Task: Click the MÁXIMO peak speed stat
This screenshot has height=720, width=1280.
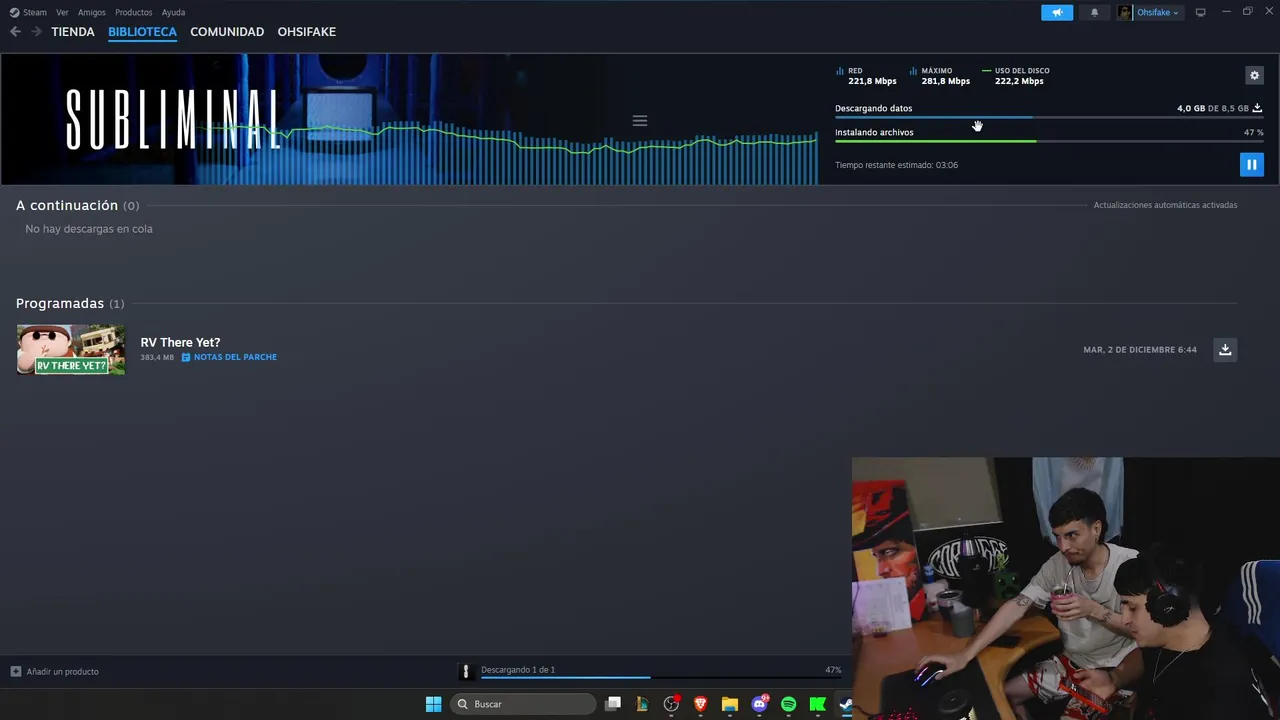Action: (x=940, y=76)
